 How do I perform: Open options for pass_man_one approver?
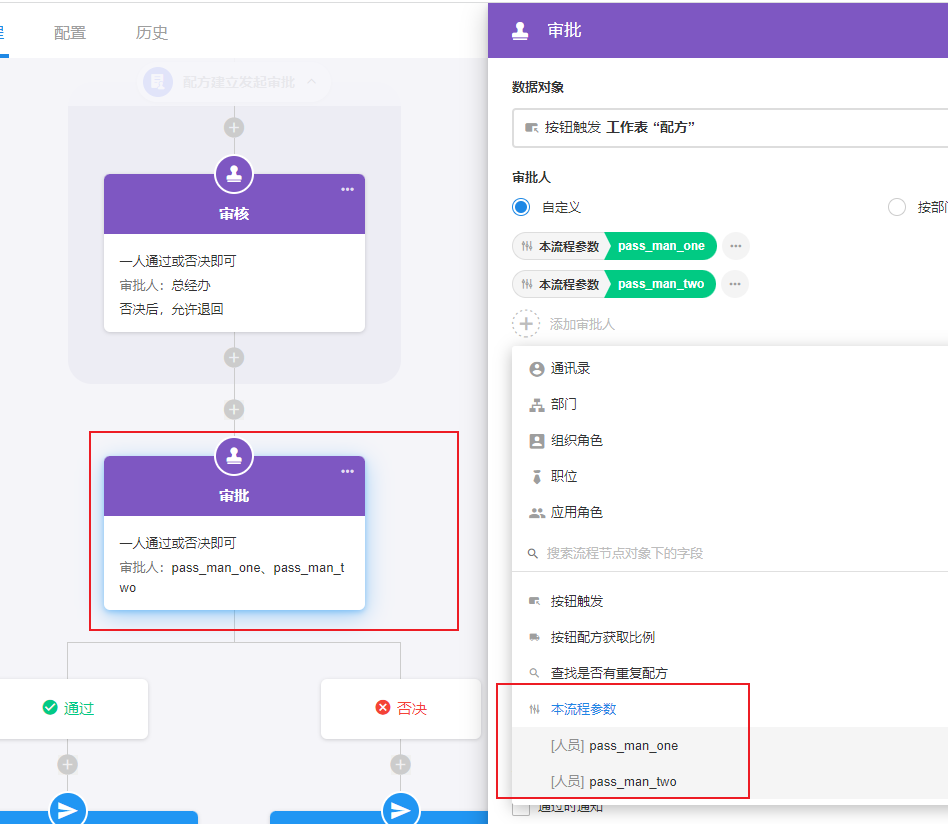point(736,246)
